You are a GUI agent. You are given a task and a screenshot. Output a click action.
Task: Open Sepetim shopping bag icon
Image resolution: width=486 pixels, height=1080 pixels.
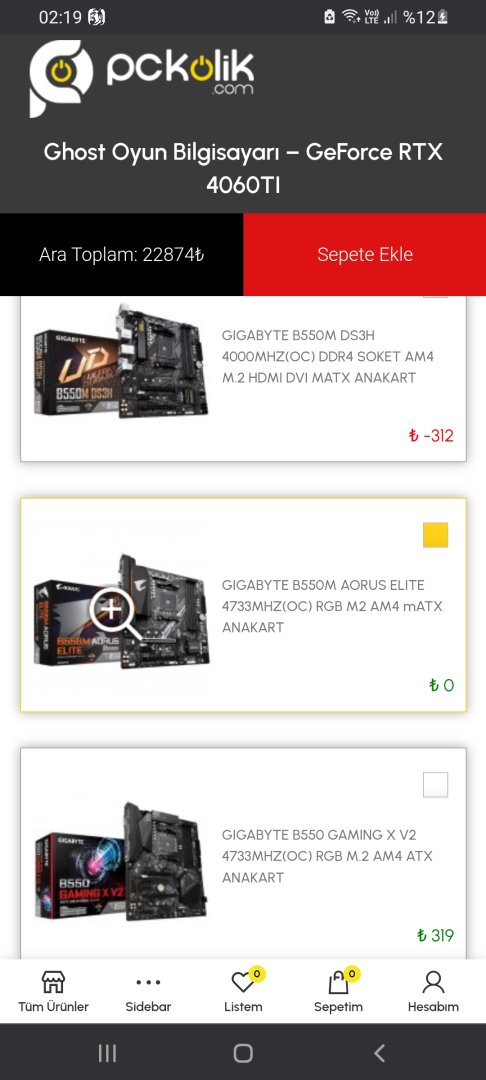(x=338, y=981)
